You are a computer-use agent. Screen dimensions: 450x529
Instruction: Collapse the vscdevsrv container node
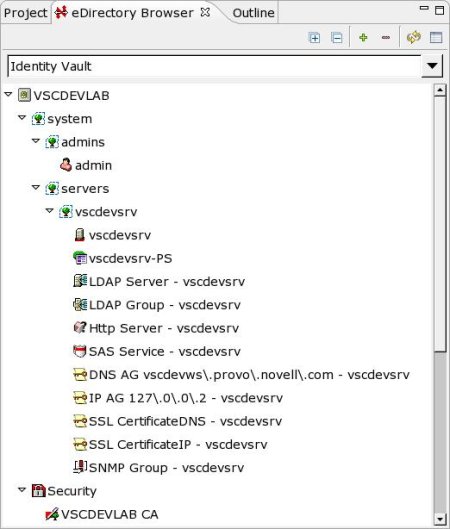coord(50,211)
